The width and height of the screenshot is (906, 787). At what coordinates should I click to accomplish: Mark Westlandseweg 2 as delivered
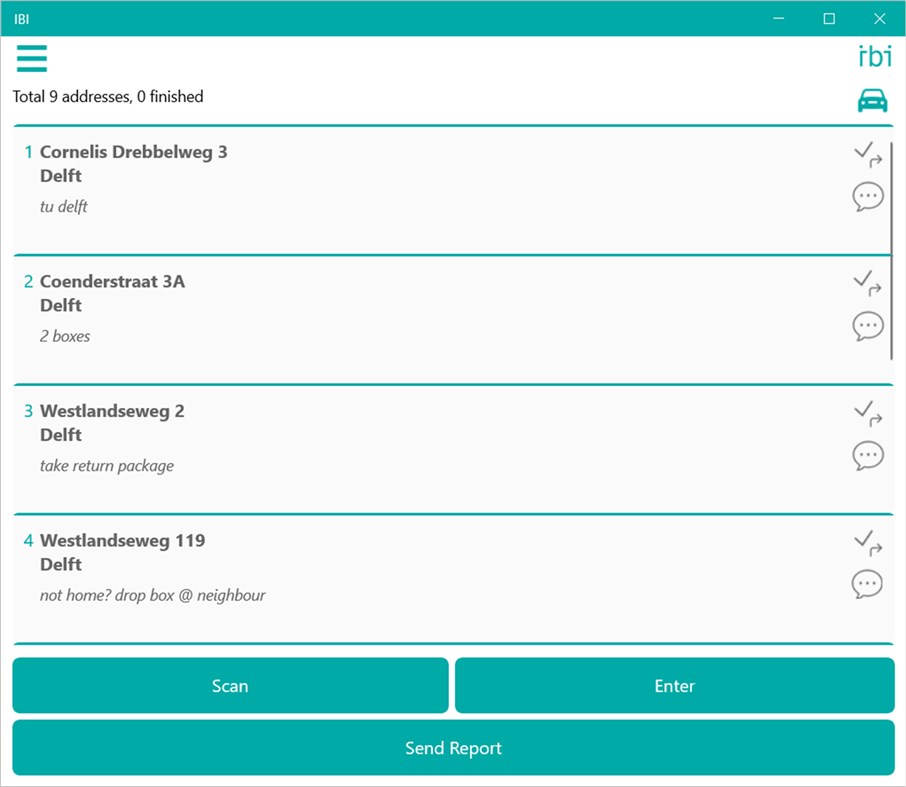(867, 414)
